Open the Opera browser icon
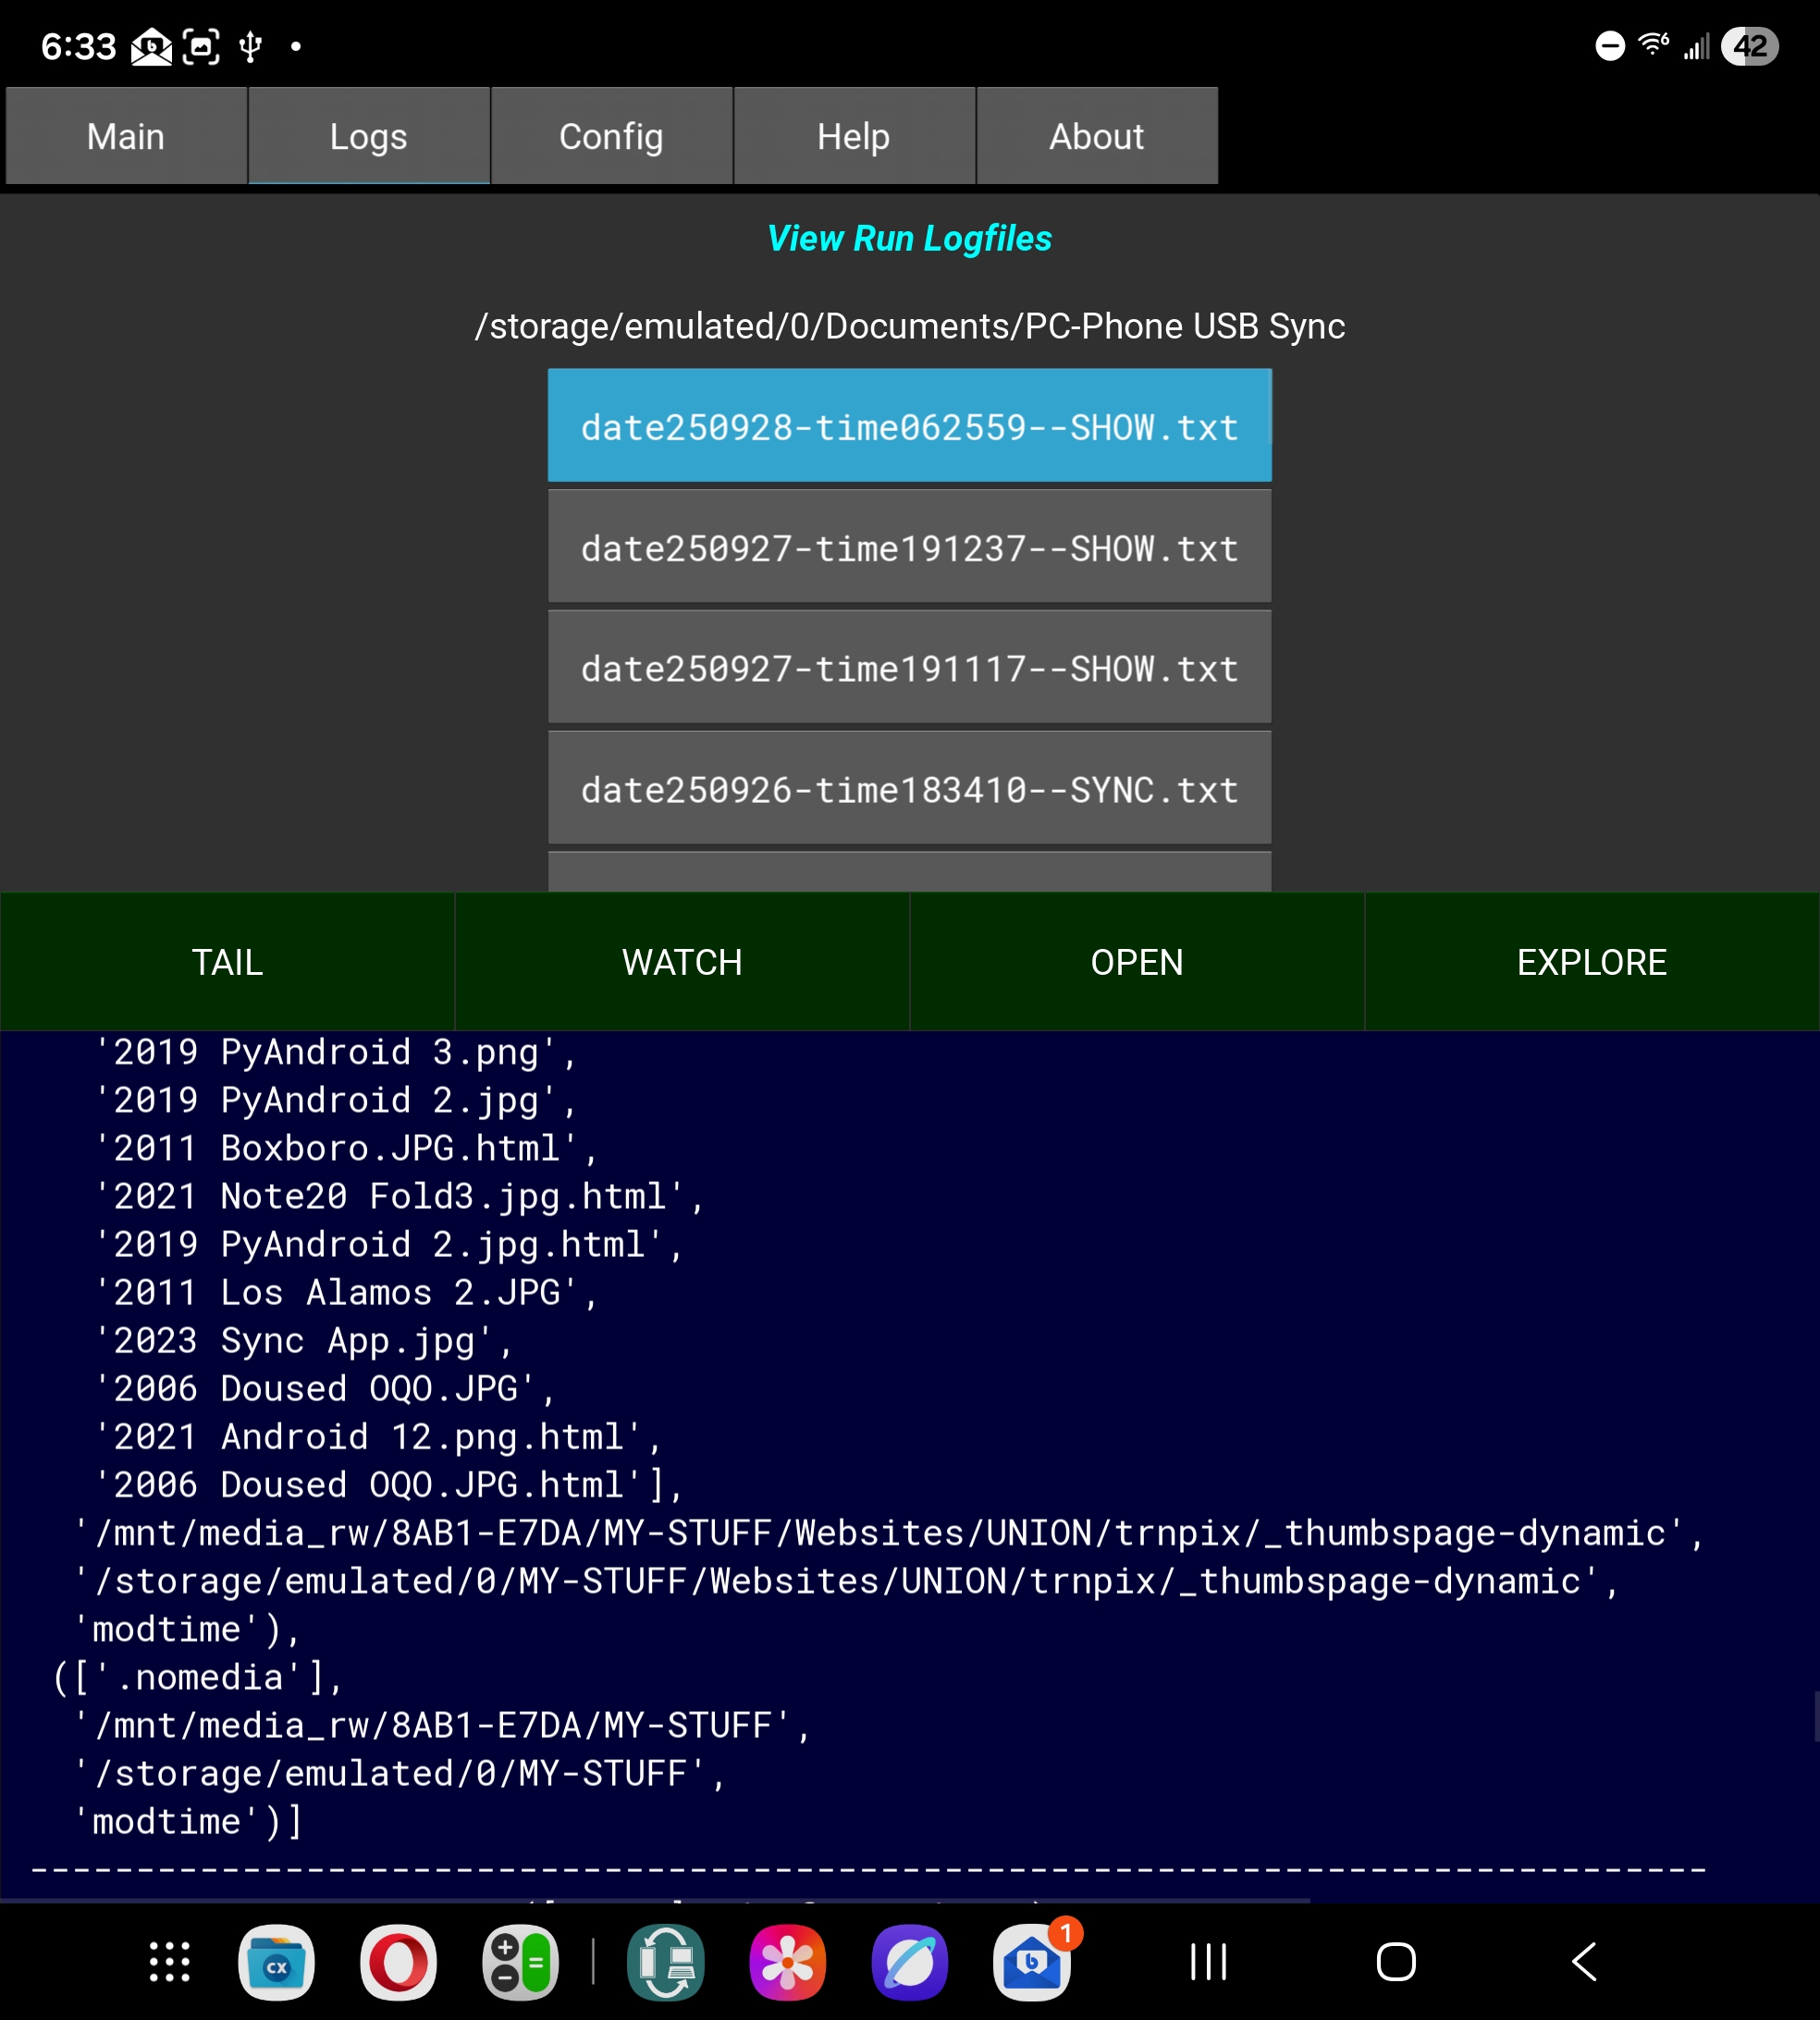The image size is (1820, 2020). coord(398,1961)
